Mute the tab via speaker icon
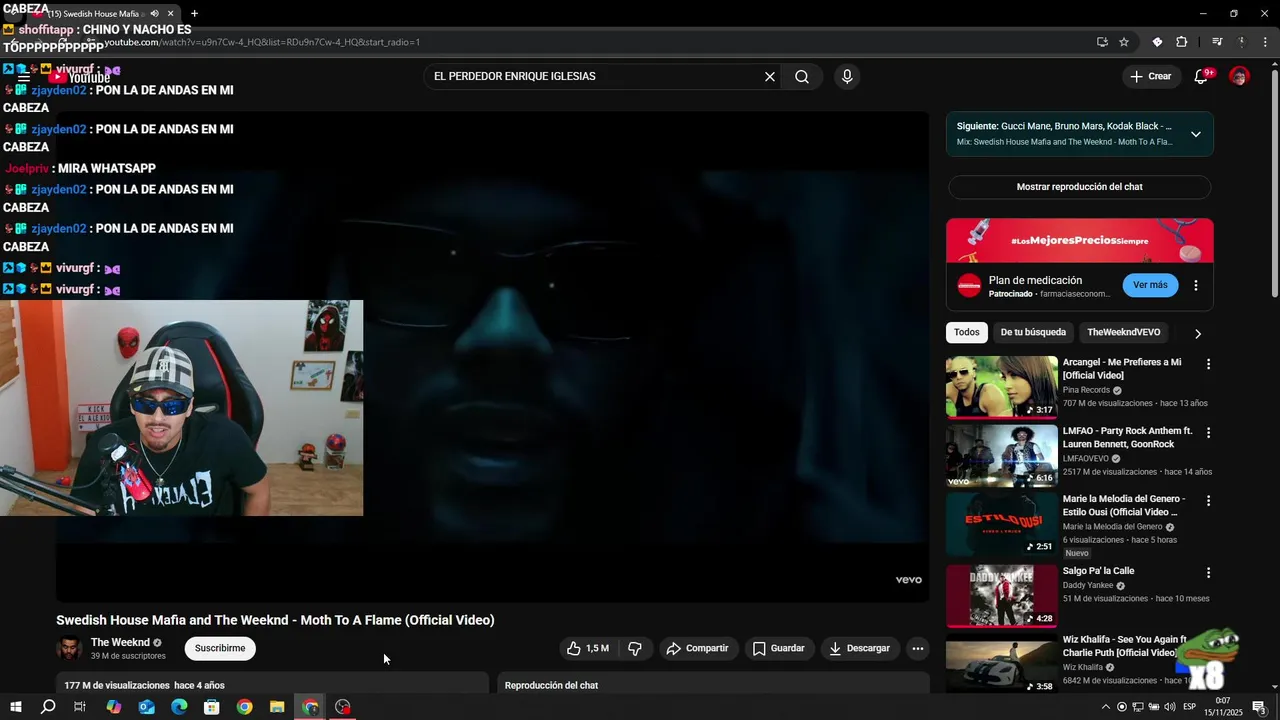The height and width of the screenshot is (720, 1280). [154, 14]
